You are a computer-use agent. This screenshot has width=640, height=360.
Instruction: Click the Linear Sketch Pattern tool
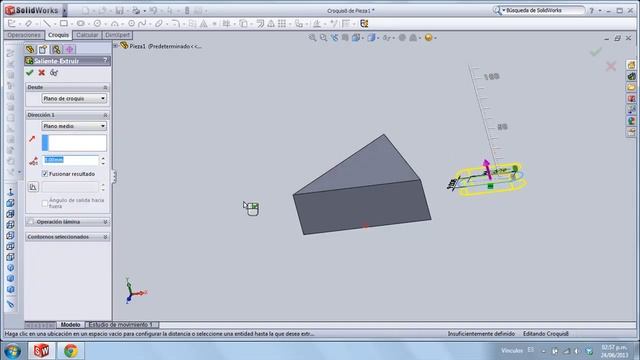click(x=282, y=24)
